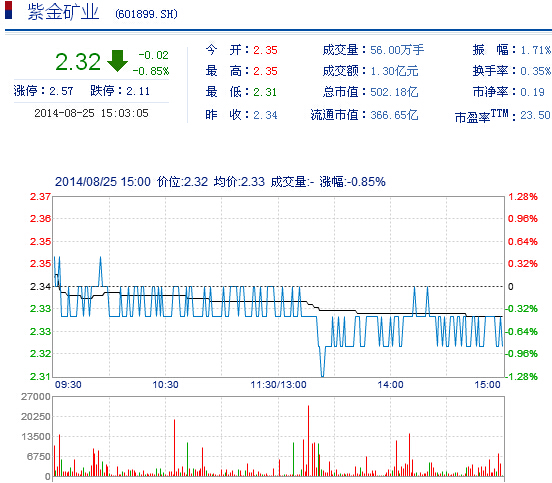
Task: Click the day low 最低 2.31
Action: [242, 92]
